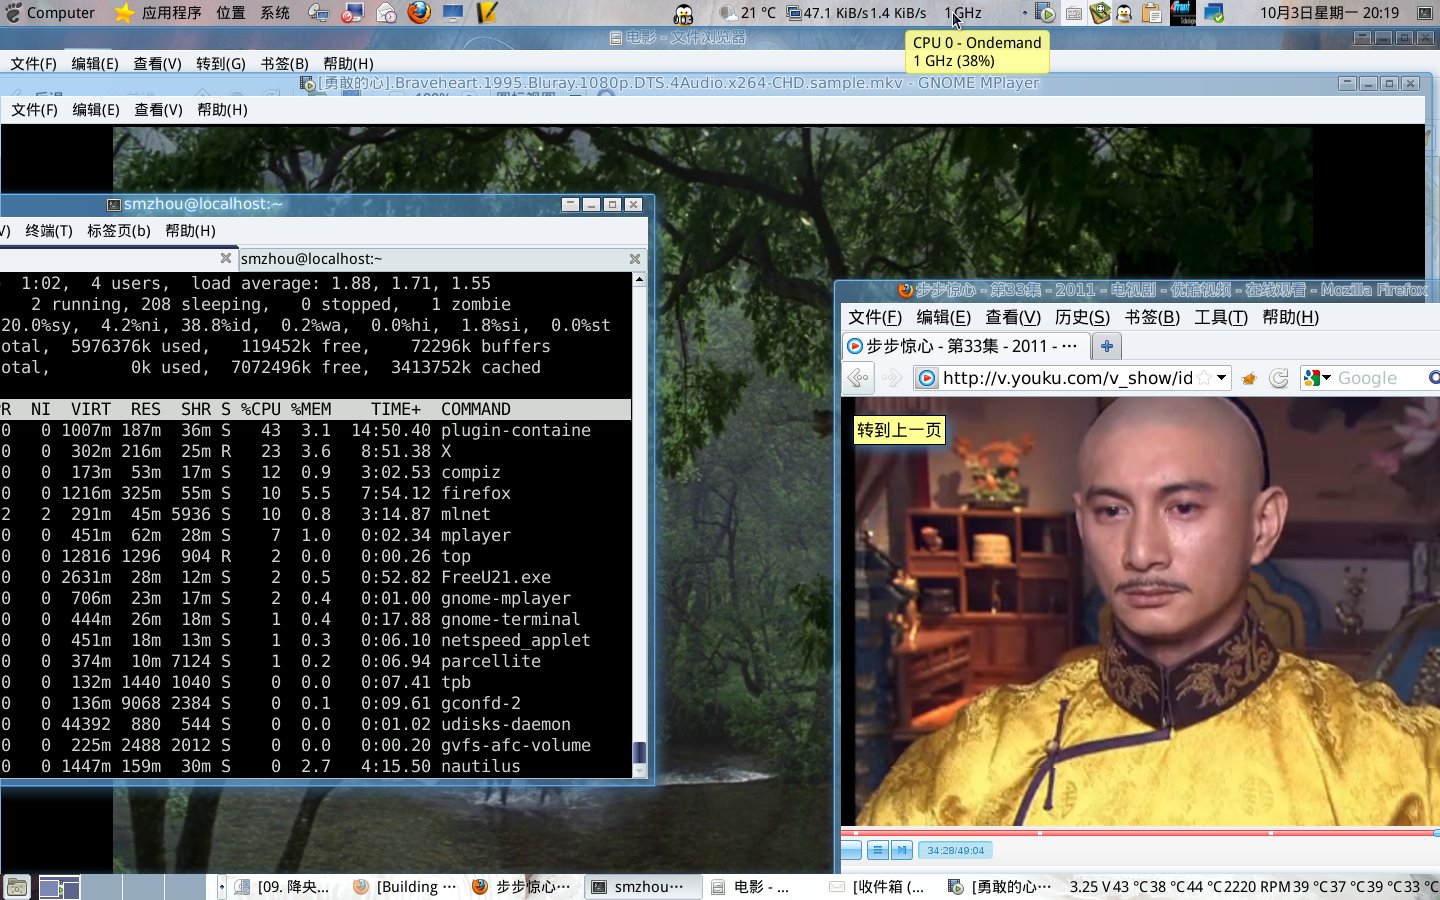Open the 系统 panel menu
1440x900 pixels.
(x=275, y=13)
